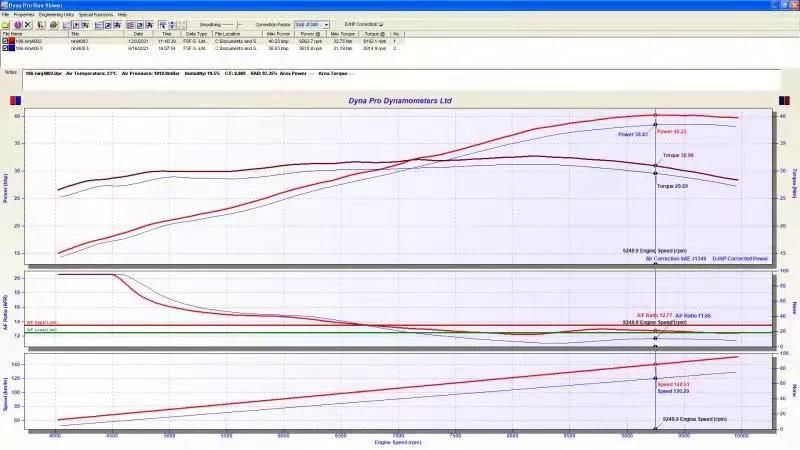Click the blue color swatch of the second run
Screen dimensions: 800x450
pyautogui.click(x=11, y=48)
